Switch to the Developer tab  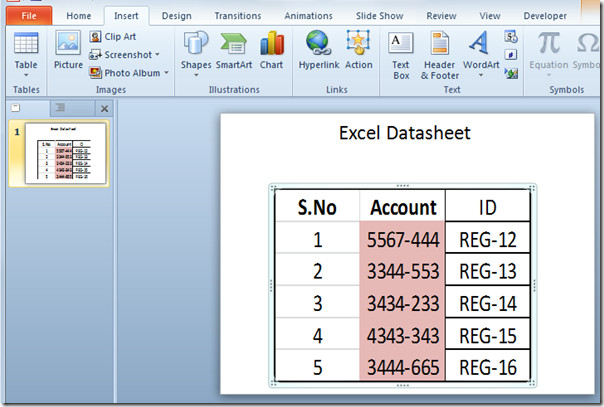click(x=545, y=16)
